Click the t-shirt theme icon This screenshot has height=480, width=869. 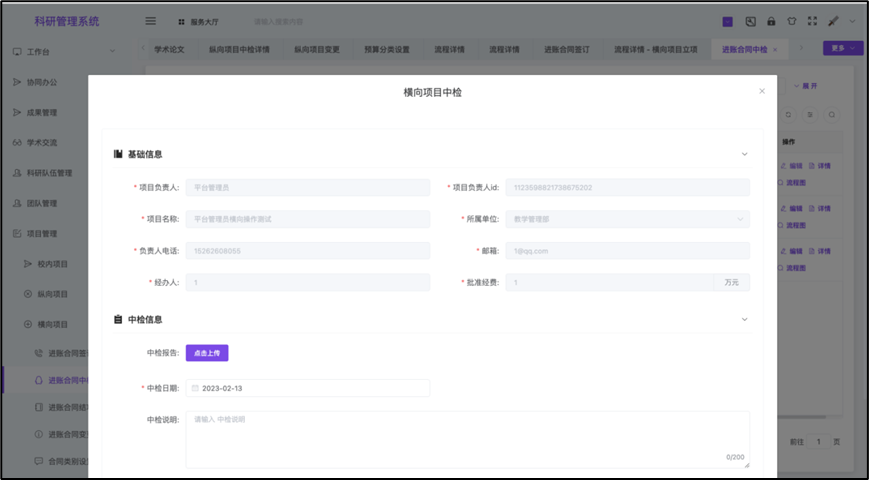(x=791, y=21)
